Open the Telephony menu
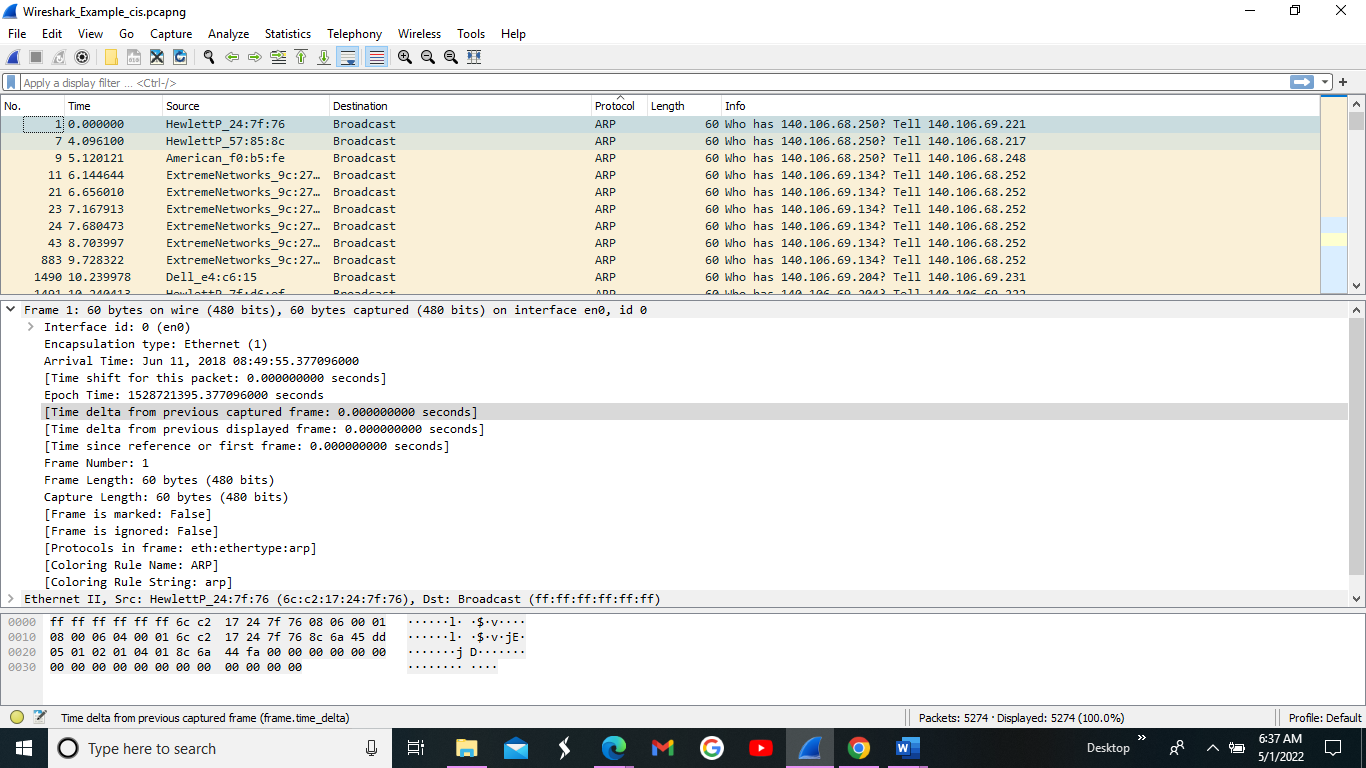 354,33
